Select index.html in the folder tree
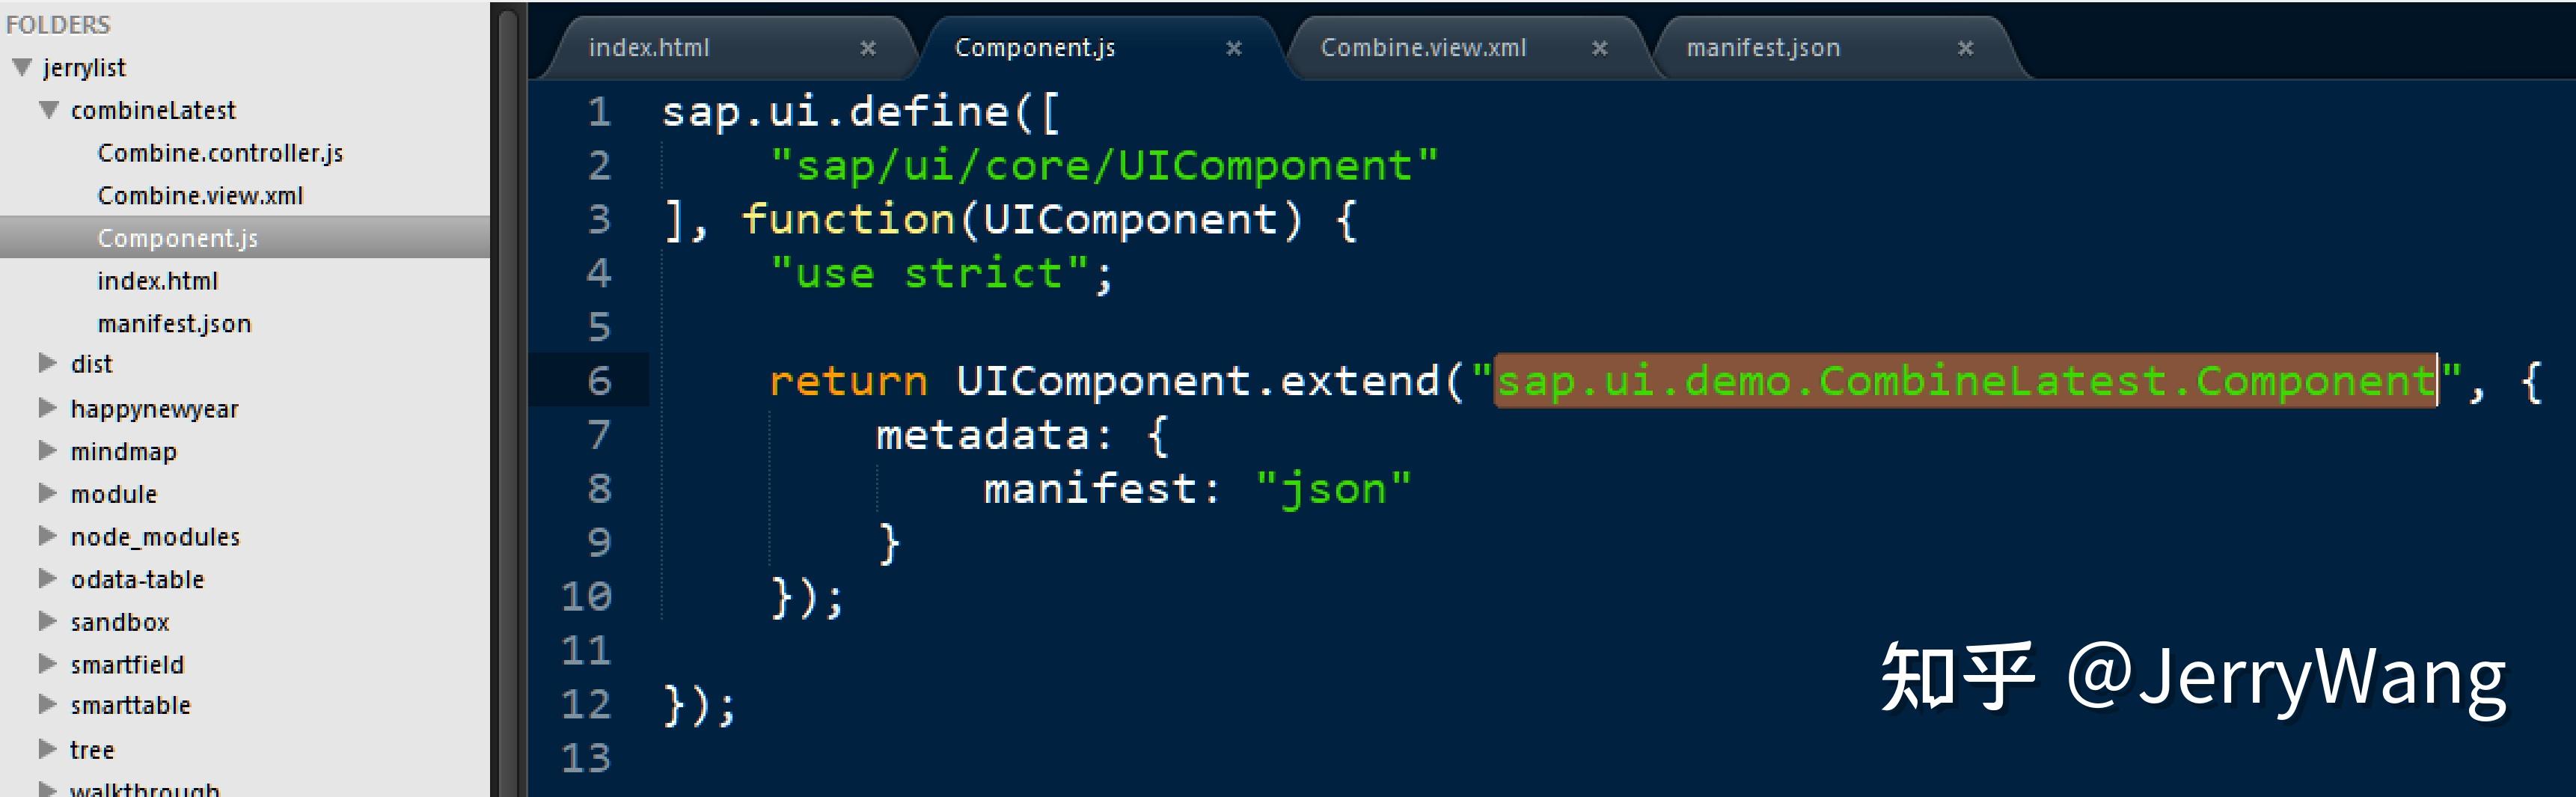 click(x=157, y=280)
